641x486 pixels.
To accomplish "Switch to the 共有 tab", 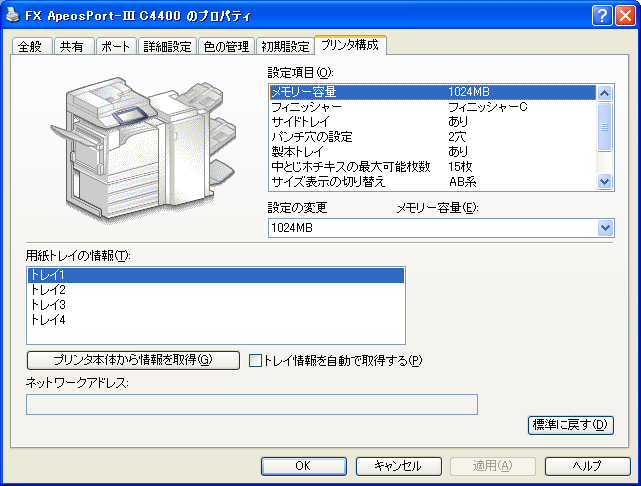I will pyautogui.click(x=74, y=46).
